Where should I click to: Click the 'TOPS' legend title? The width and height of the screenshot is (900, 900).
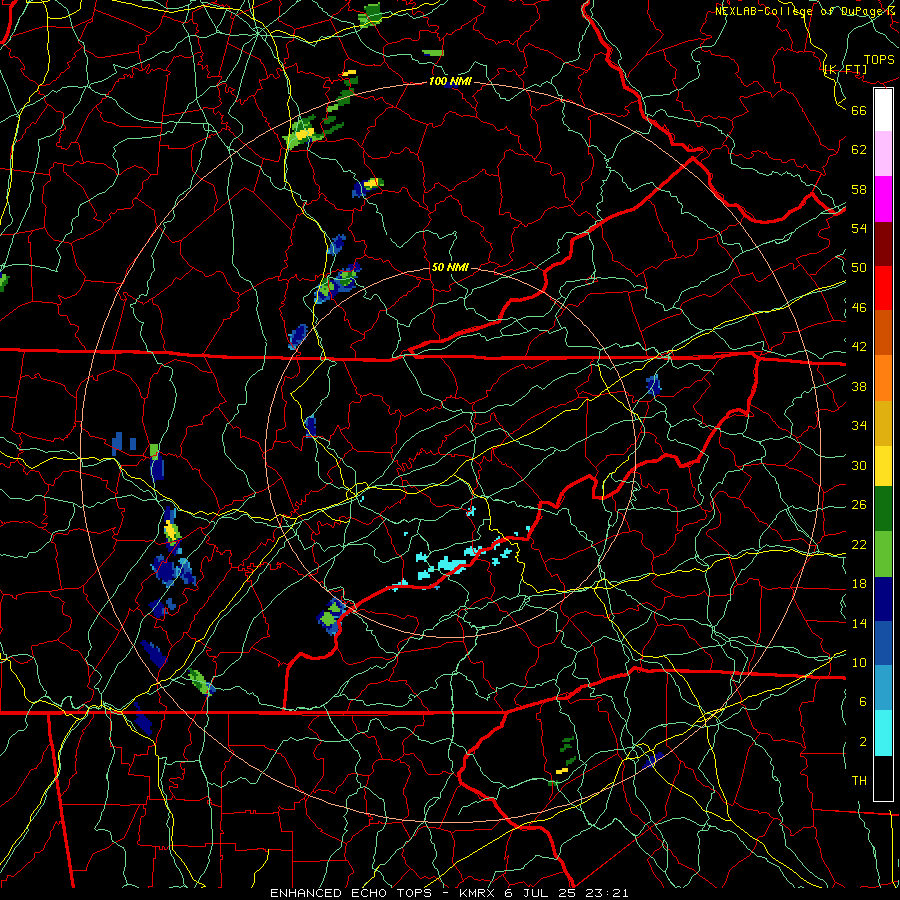pyautogui.click(x=879, y=60)
